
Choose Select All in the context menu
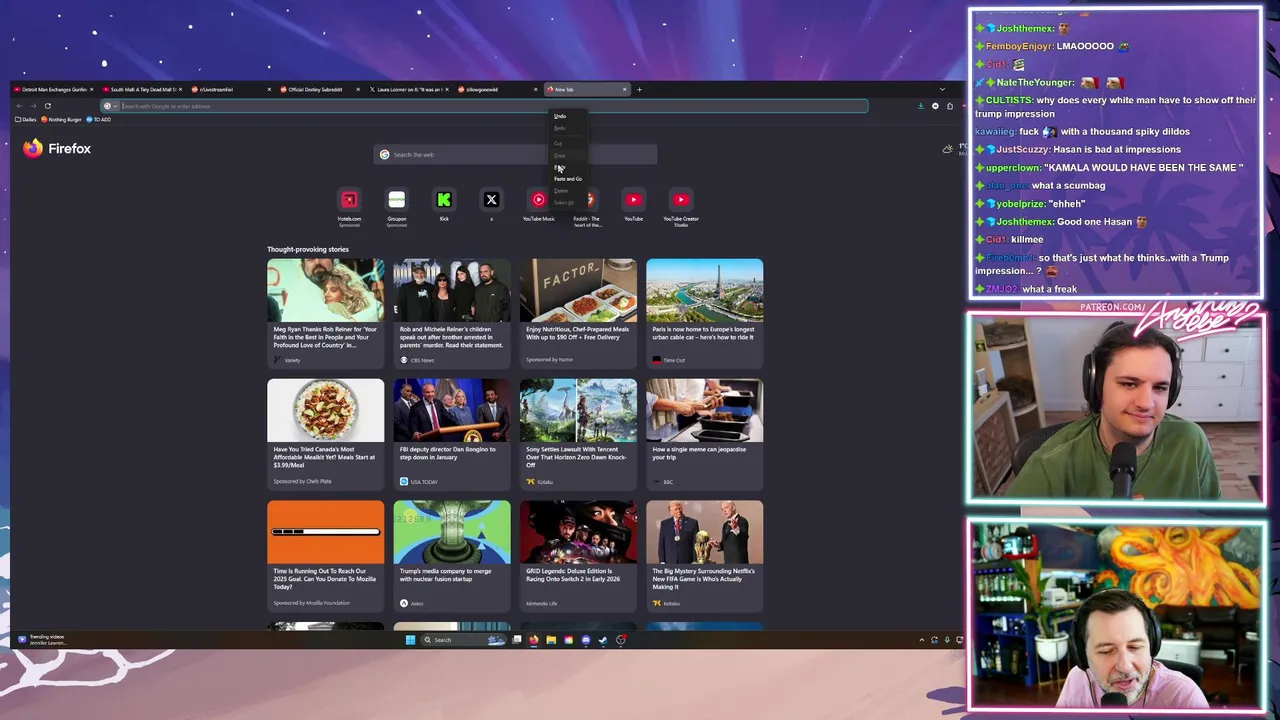tap(567, 203)
